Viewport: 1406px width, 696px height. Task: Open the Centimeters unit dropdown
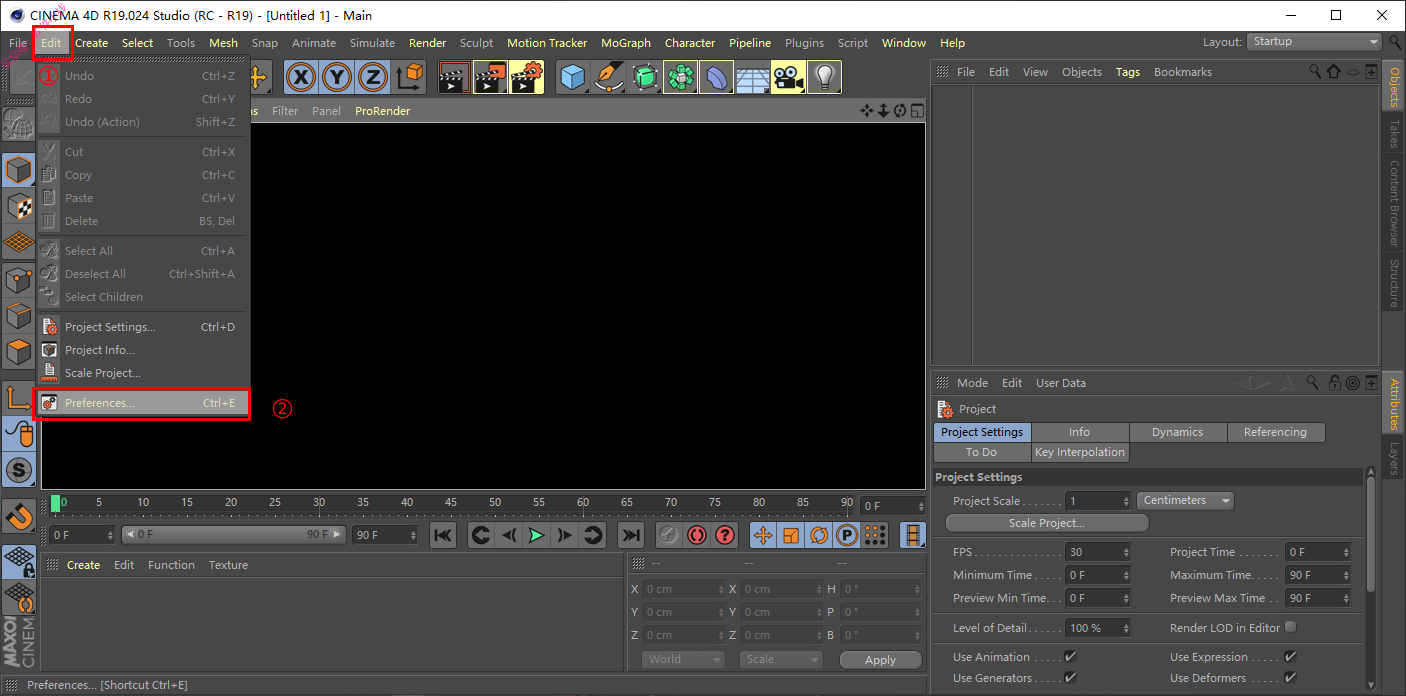click(x=1185, y=500)
